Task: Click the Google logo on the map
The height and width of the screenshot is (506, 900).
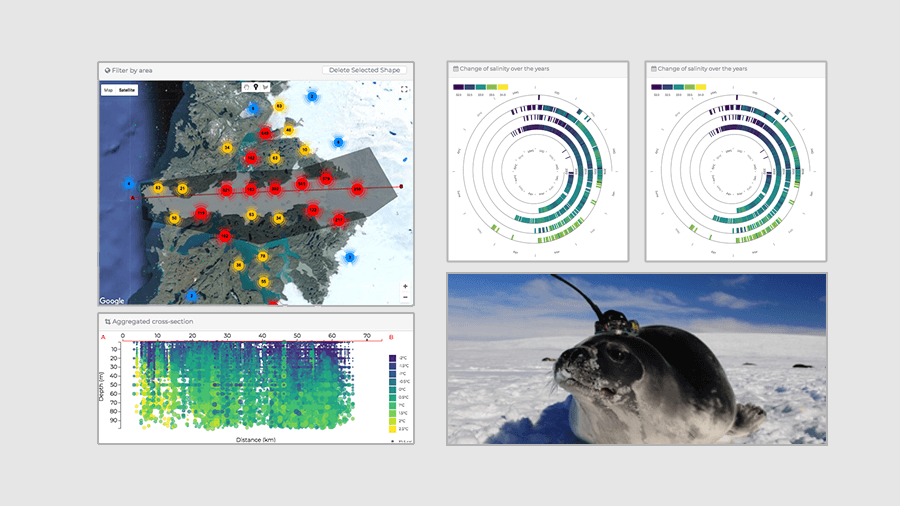Action: click(x=112, y=300)
